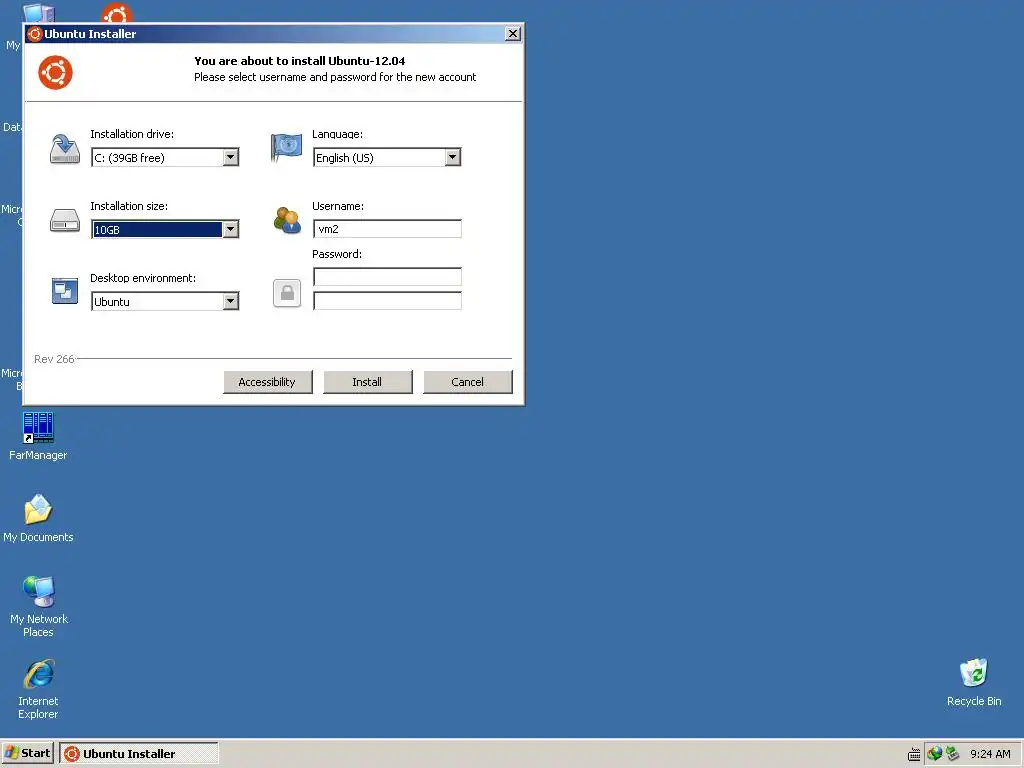The image size is (1024, 768).
Task: Click the hard disk icon beside Installation size
Action: click(65, 221)
